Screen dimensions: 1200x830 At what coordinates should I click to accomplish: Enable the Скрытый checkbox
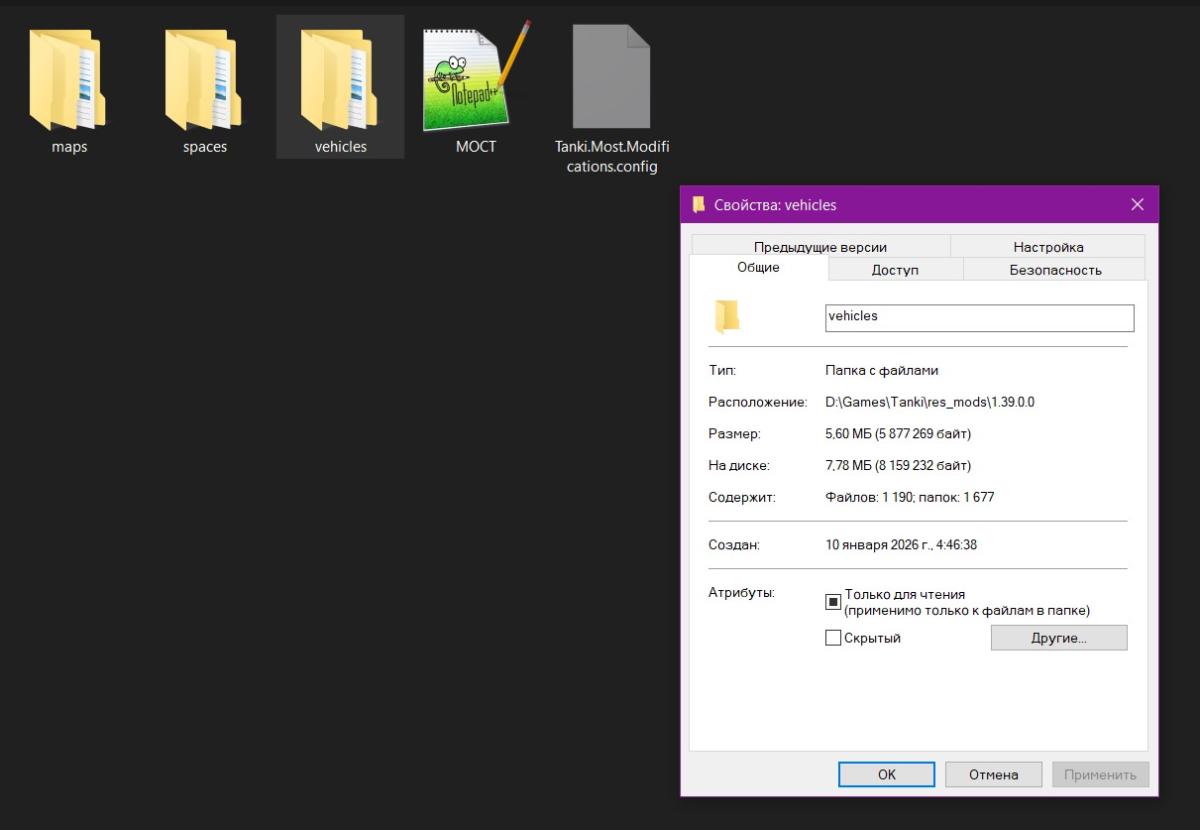833,638
